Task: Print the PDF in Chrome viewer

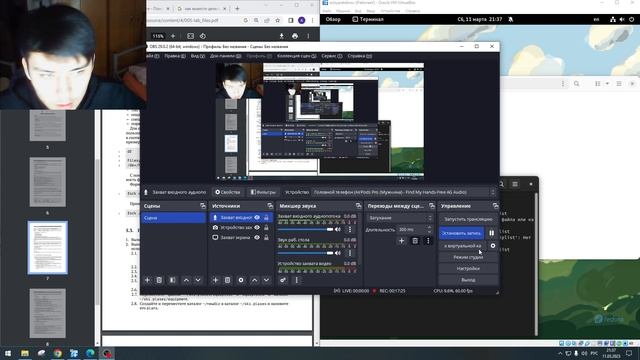Action: [295, 36]
